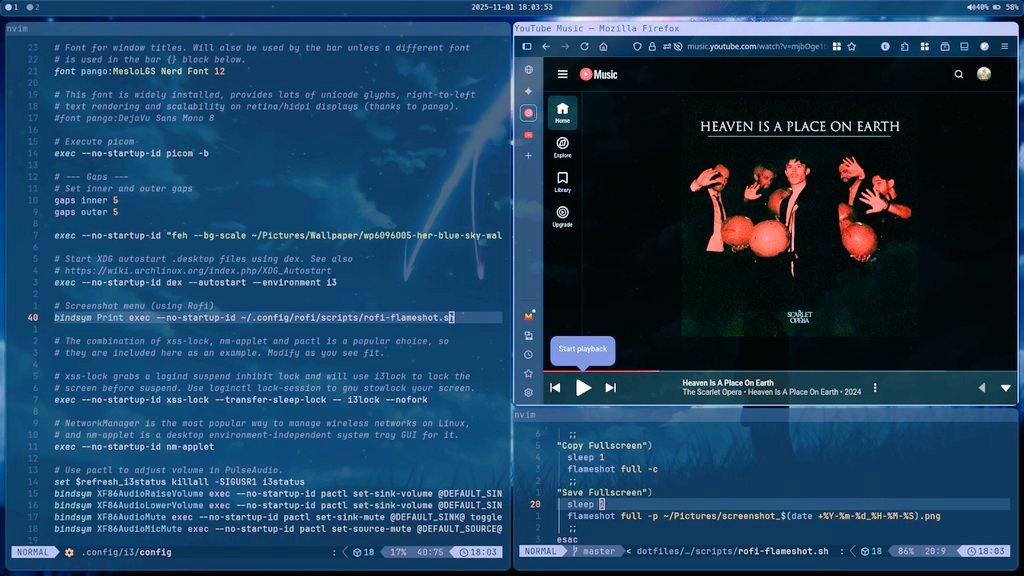Image resolution: width=1024 pixels, height=576 pixels.
Task: Open the Library section
Action: tap(562, 182)
